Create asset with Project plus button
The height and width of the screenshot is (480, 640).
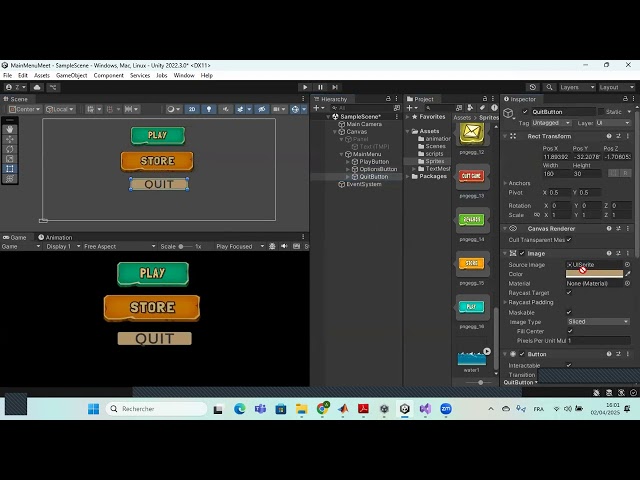[411, 108]
